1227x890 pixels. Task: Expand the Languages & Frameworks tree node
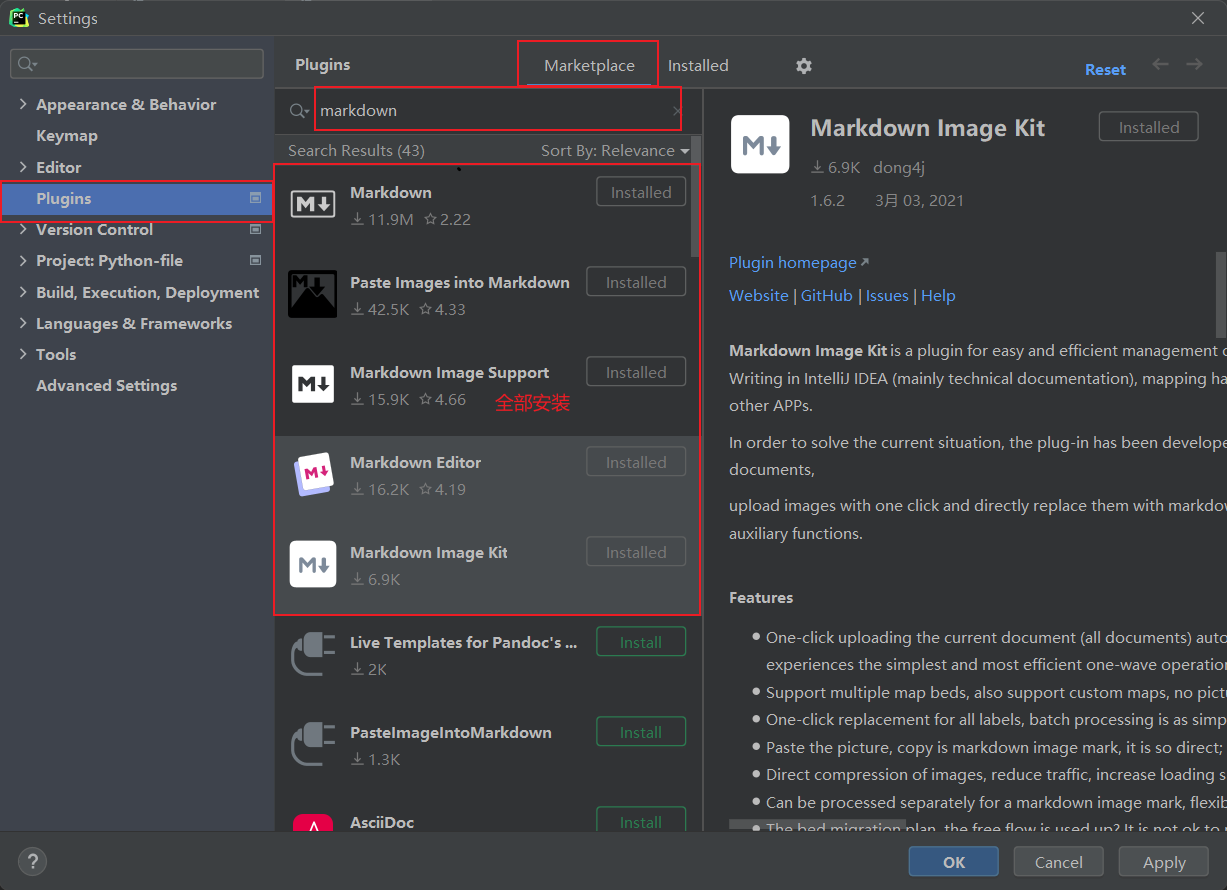(23, 324)
